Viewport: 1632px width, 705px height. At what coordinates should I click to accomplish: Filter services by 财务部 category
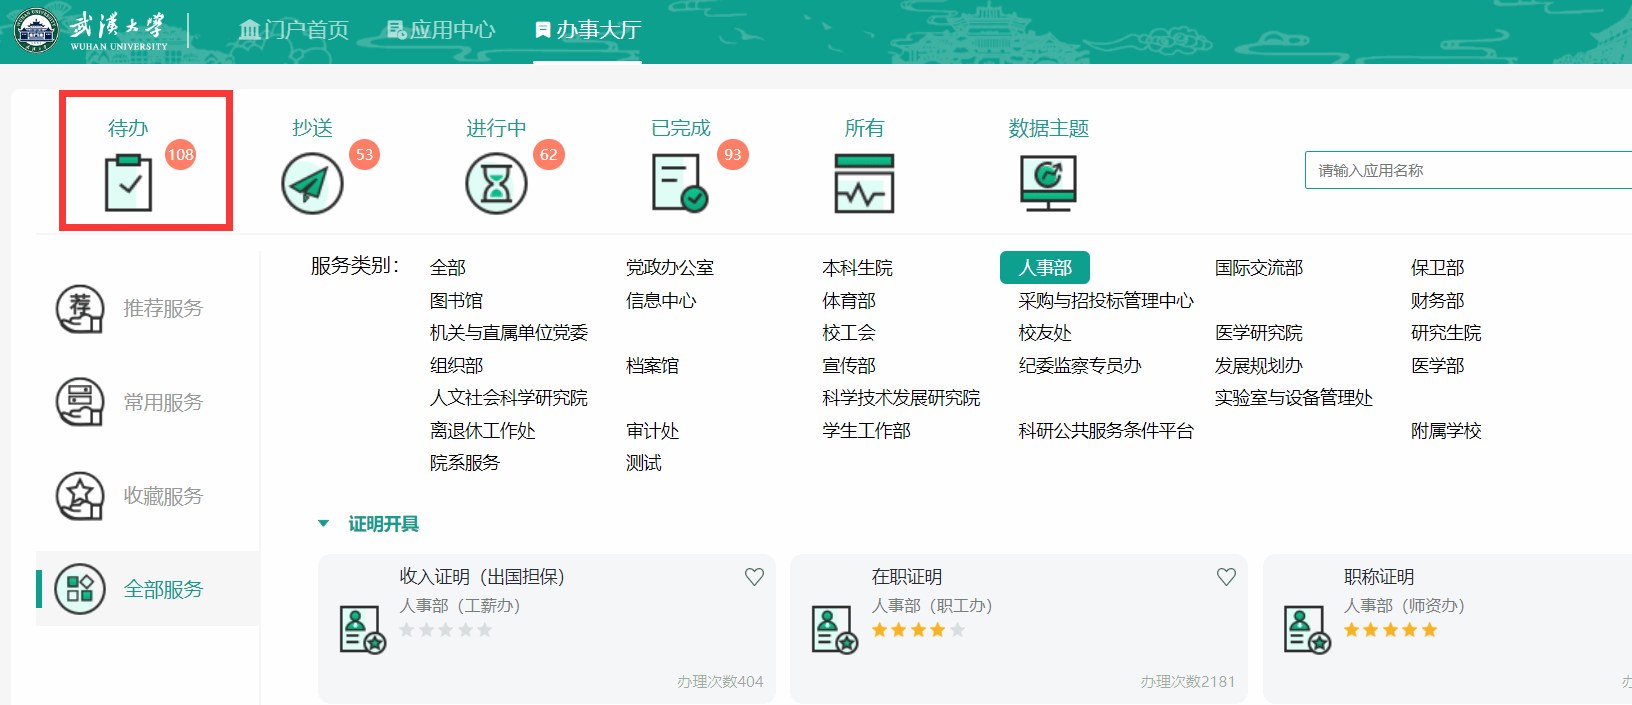pos(1437,301)
